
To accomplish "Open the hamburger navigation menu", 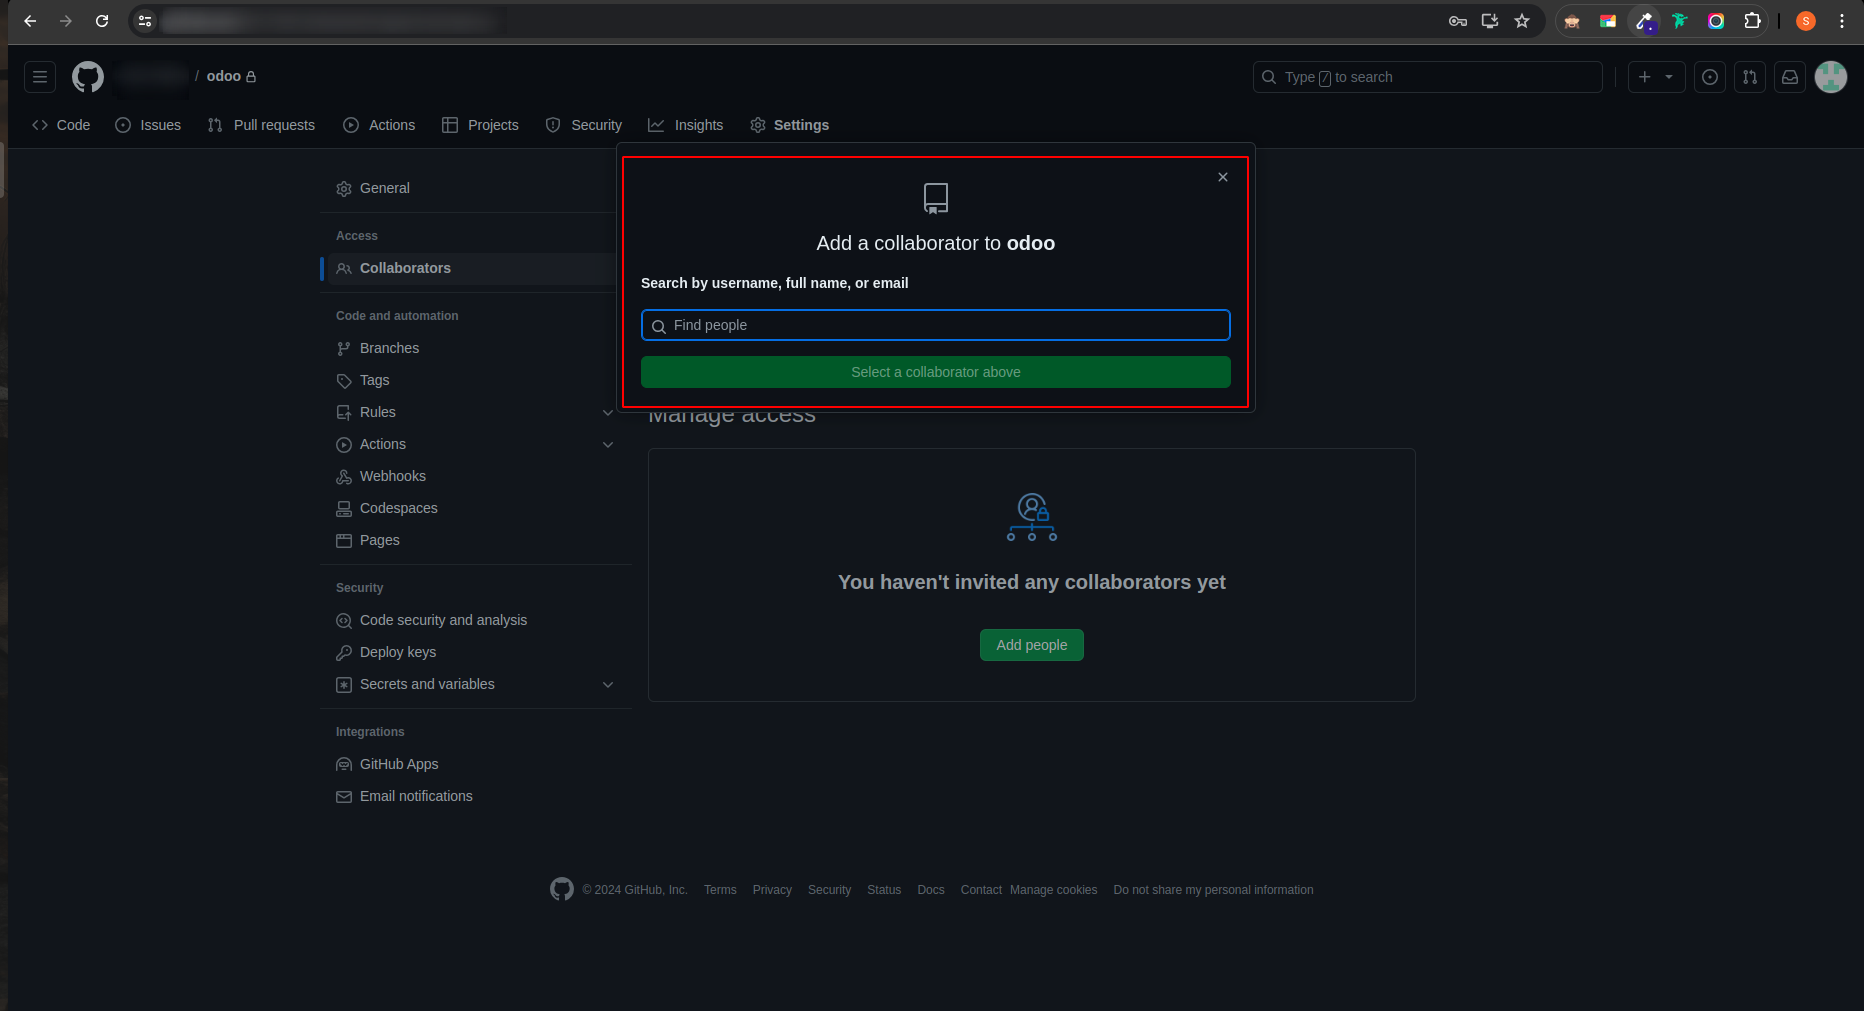I will 40,77.
